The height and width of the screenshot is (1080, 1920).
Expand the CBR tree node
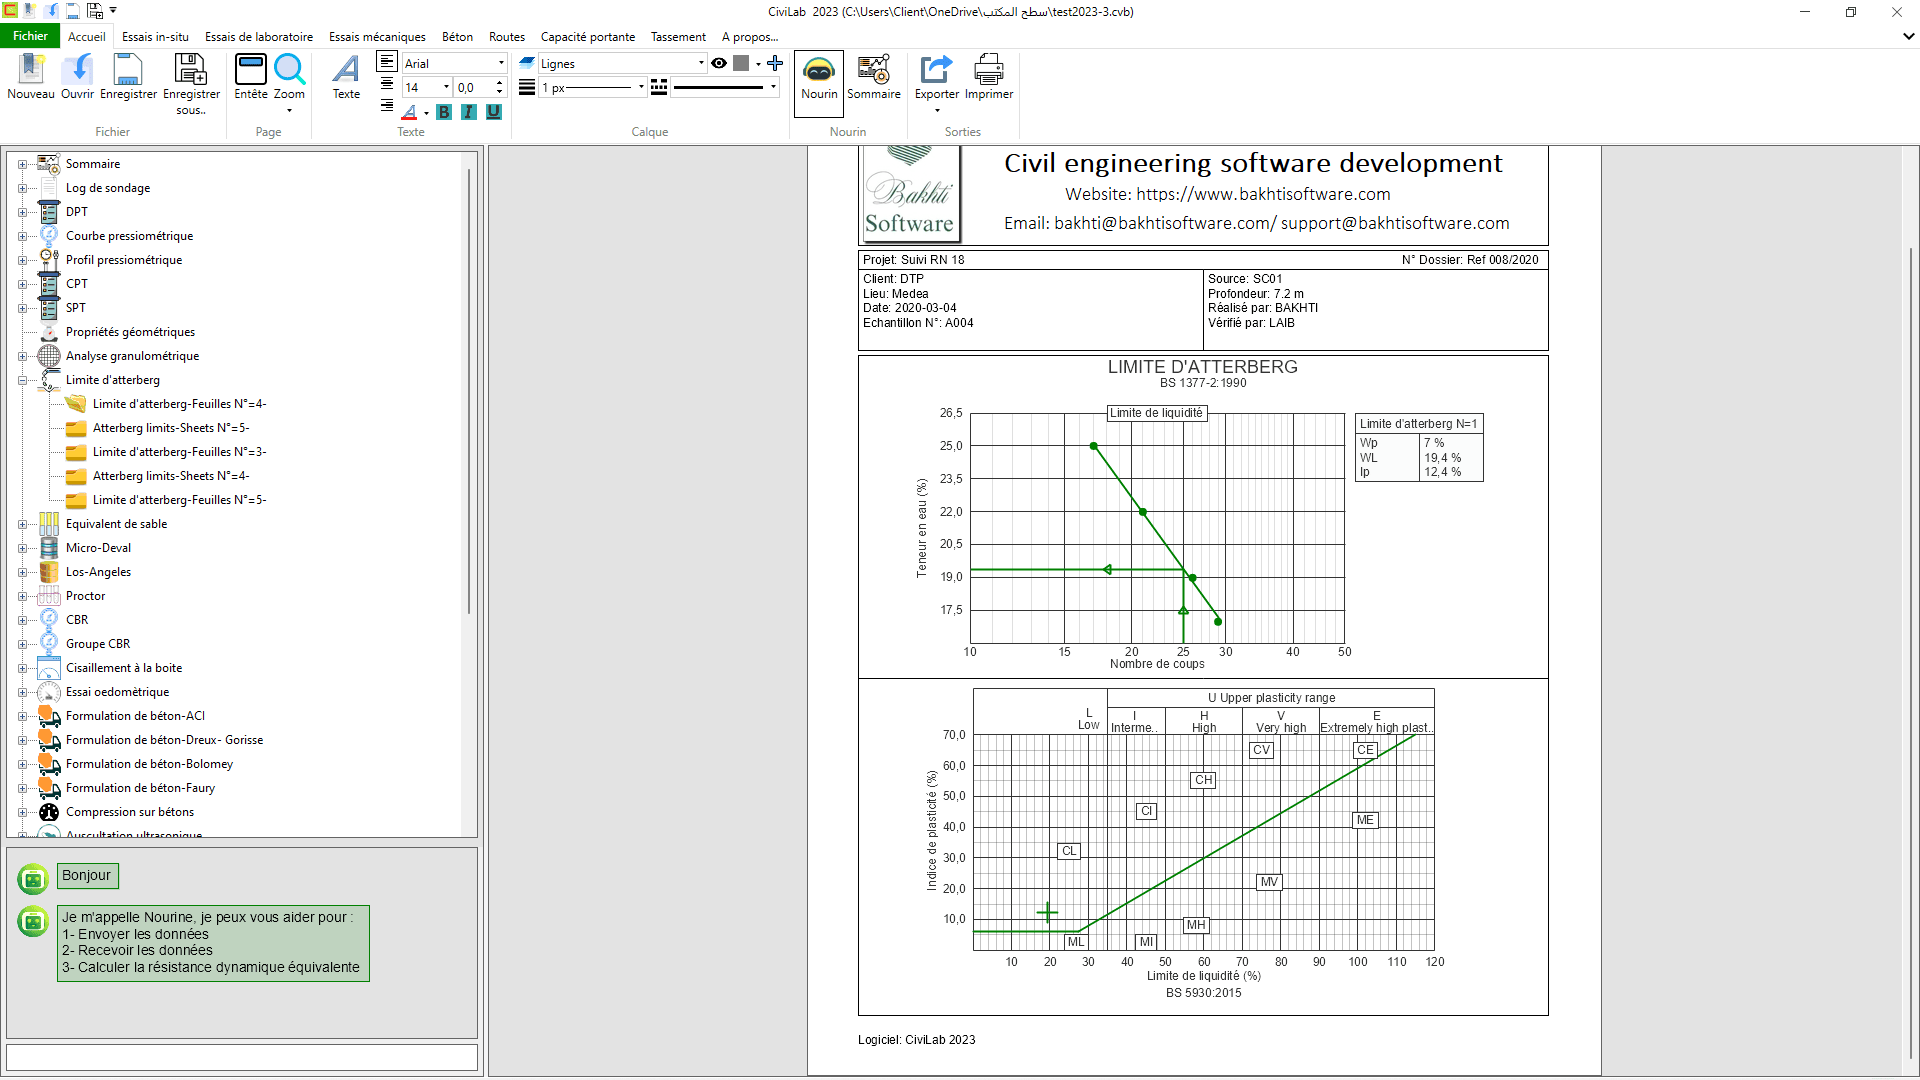22,620
